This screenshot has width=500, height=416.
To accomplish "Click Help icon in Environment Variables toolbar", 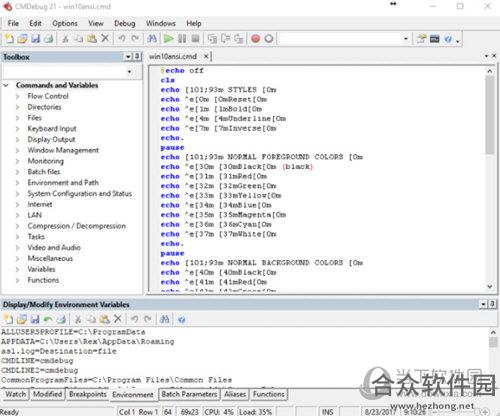I will [x=181, y=320].
